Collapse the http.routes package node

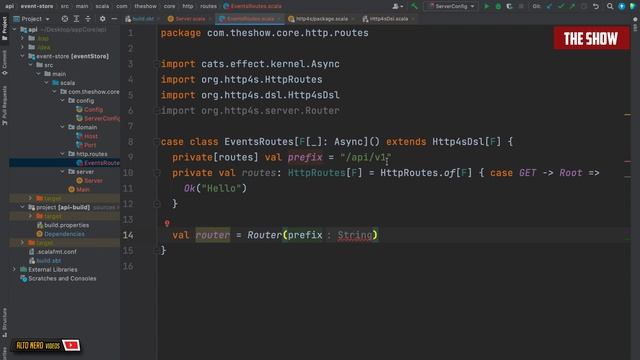[62, 154]
